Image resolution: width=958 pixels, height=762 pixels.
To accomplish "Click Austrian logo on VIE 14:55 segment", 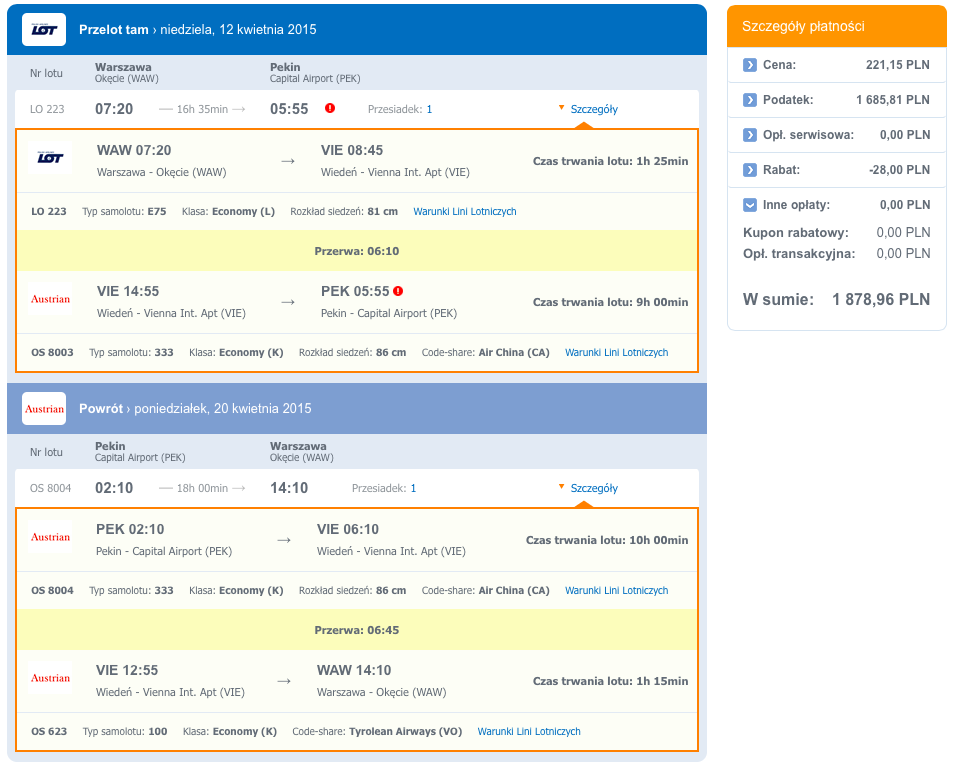I will (x=50, y=299).
